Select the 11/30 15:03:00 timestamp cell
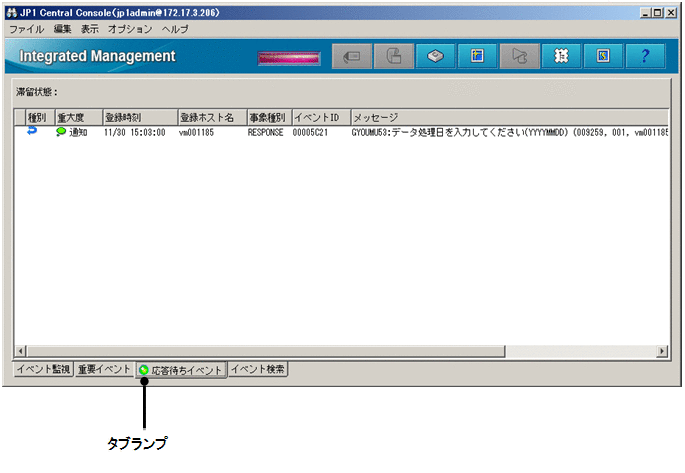This screenshot has height=473, width=685. (135, 132)
